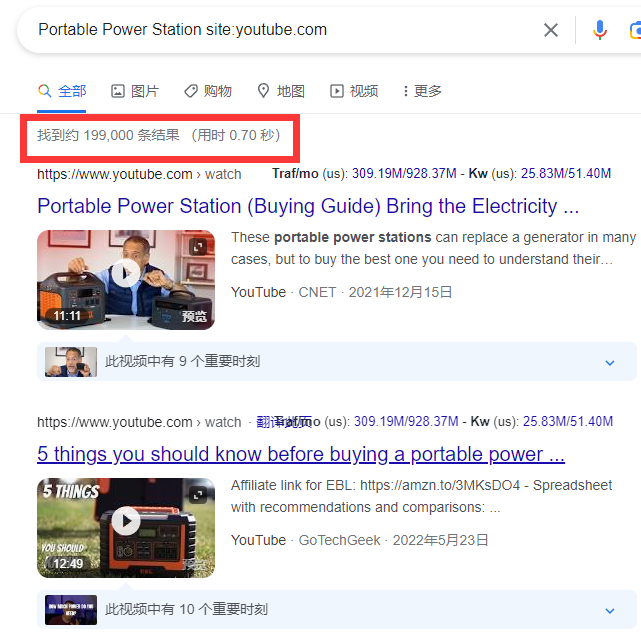Click the EBL affiliate link description snippet
Viewport: 641px width, 642px height.
pyautogui.click(x=421, y=496)
